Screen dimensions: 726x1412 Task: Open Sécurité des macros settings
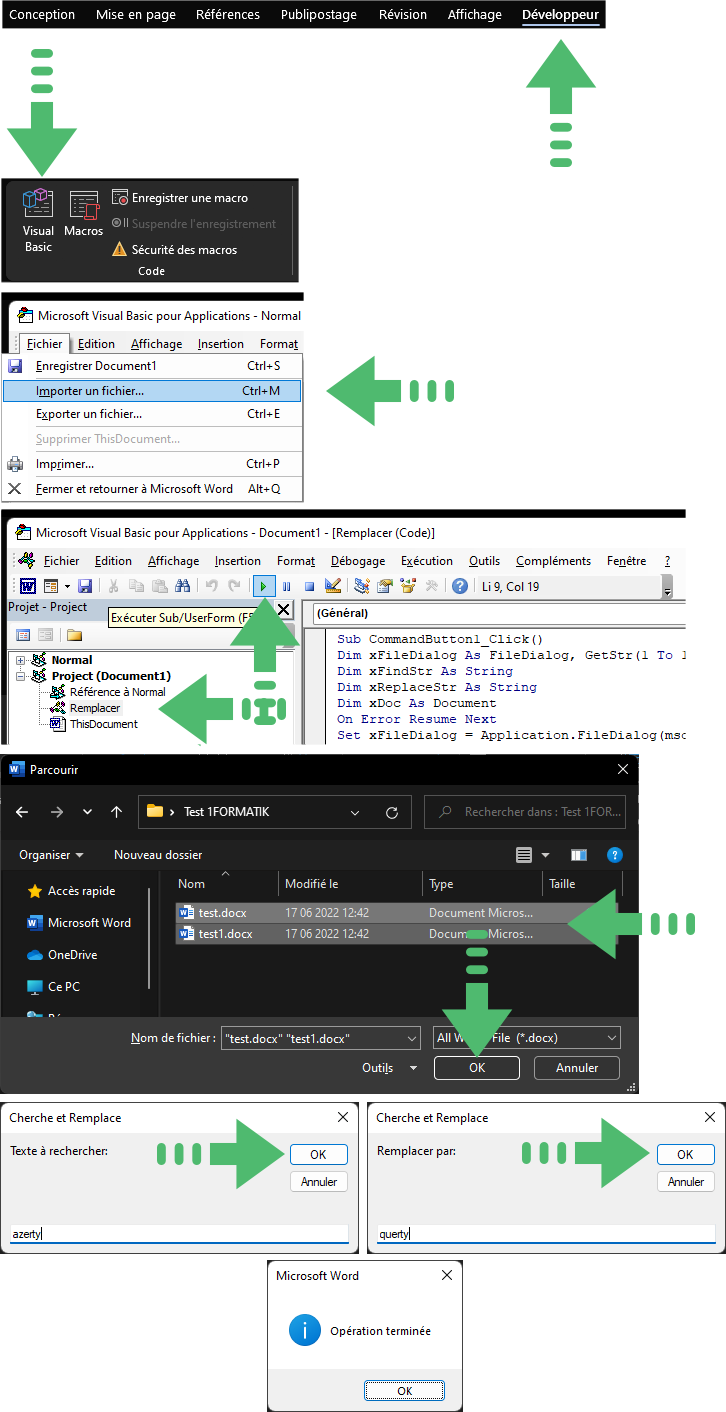tap(175, 250)
